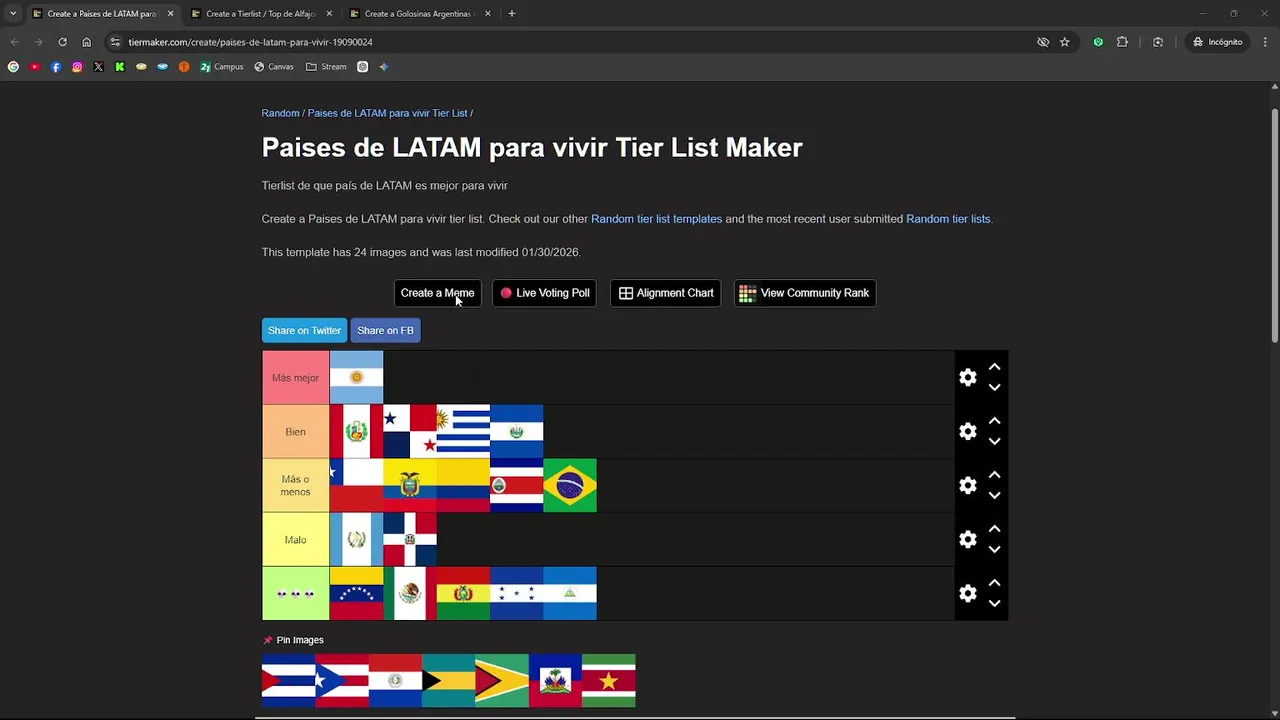Open settings gear for Más mejor tier
1280x720 pixels.
tap(967, 378)
